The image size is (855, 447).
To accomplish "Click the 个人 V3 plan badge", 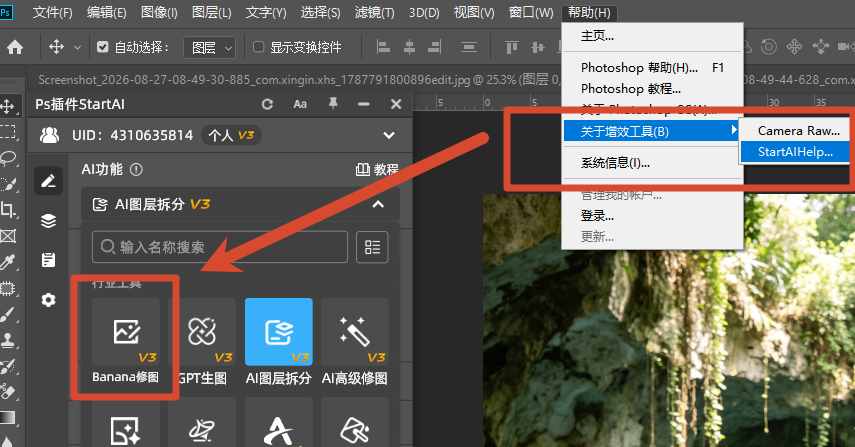I will point(231,135).
